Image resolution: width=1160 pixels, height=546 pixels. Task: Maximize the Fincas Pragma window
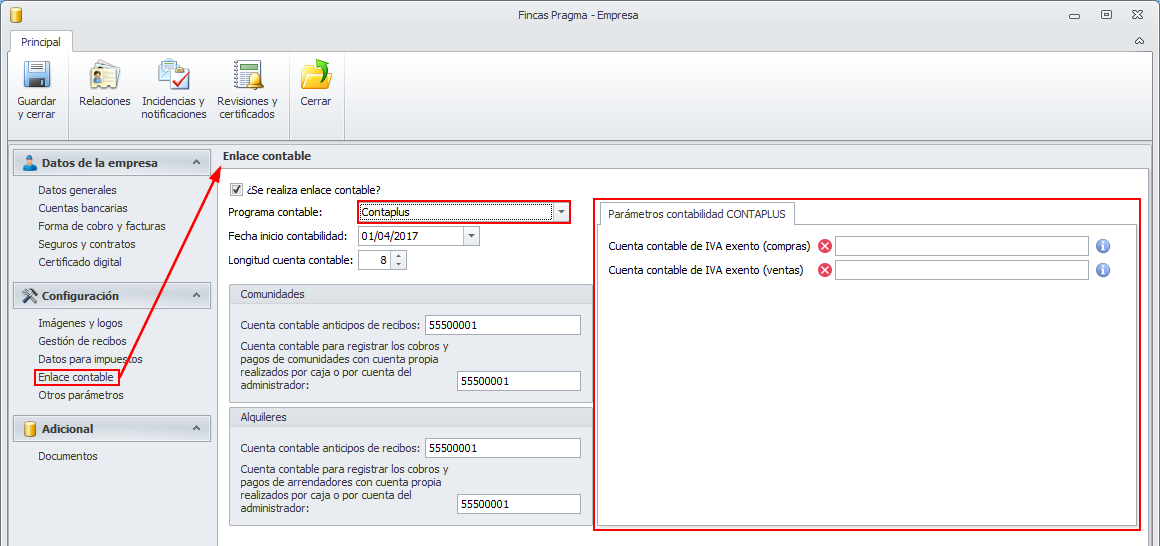coord(1106,14)
